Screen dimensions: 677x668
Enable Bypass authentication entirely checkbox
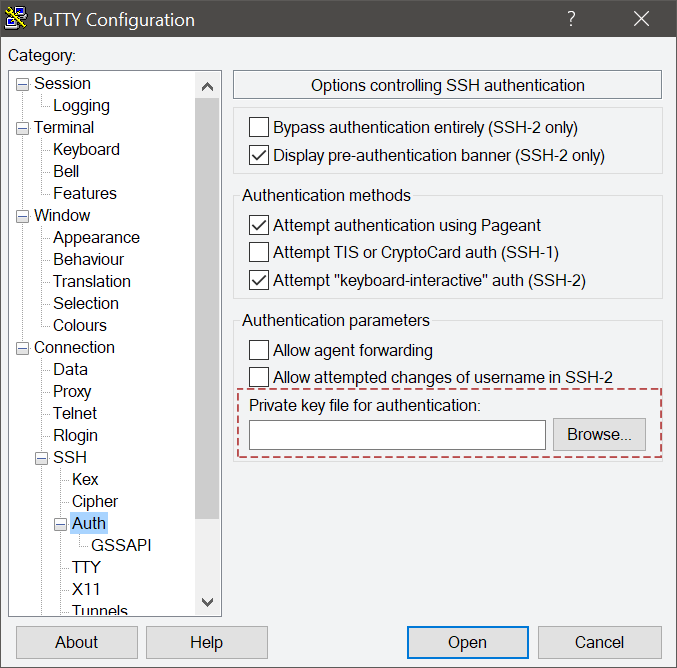pos(259,127)
